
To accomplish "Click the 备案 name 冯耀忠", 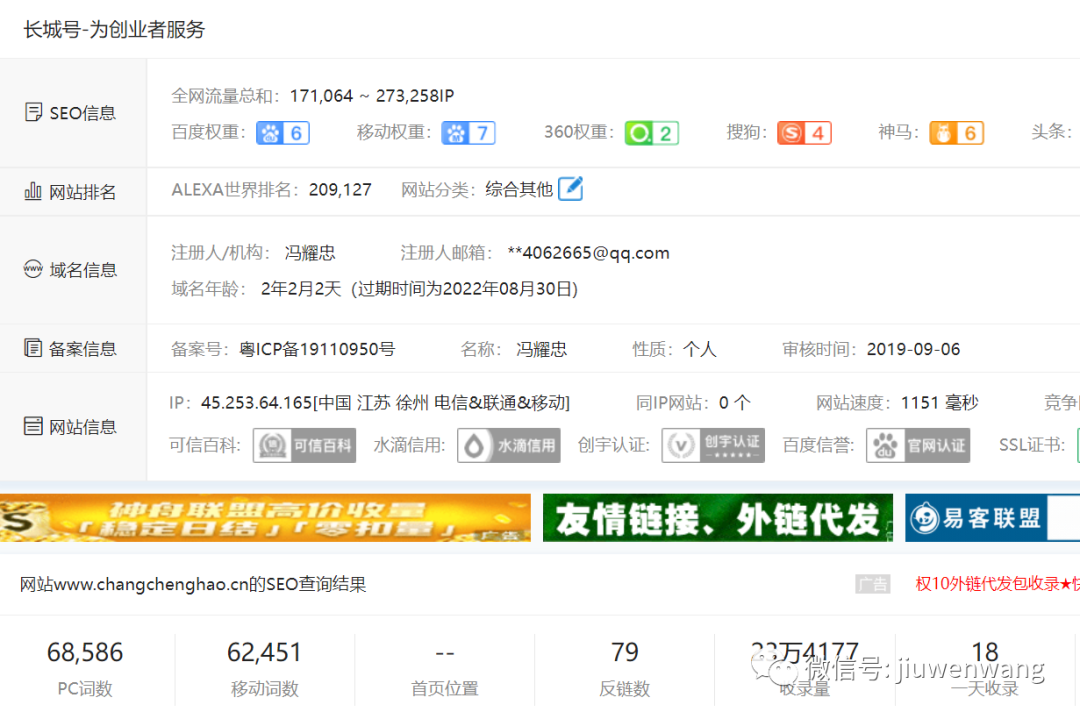I will (541, 349).
